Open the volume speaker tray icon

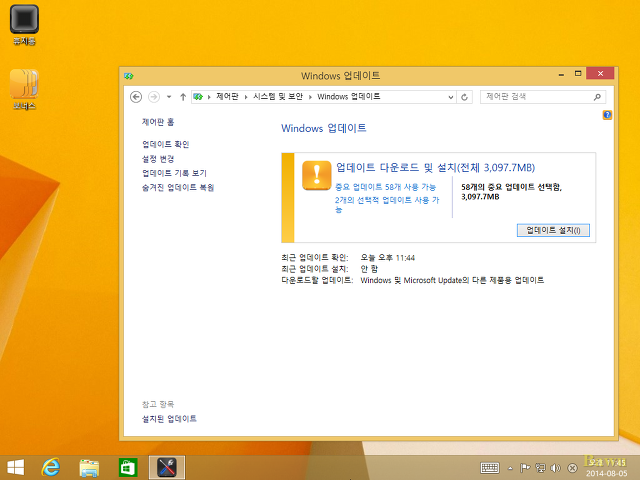pos(556,468)
